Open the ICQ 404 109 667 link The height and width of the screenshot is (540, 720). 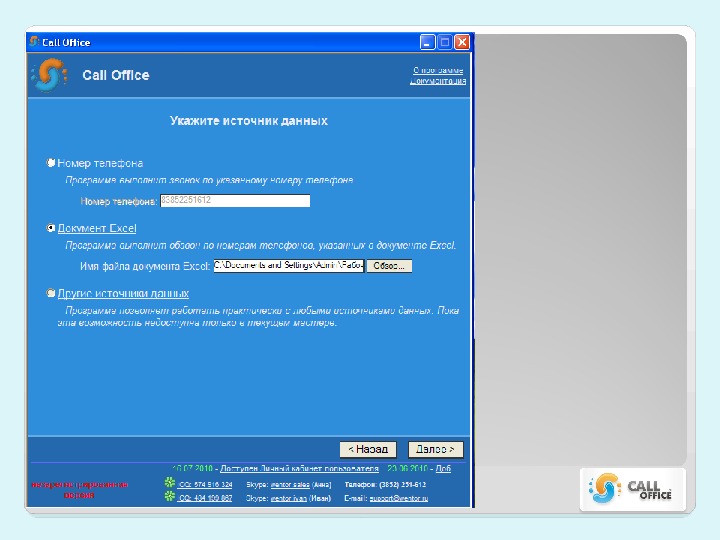pos(205,498)
